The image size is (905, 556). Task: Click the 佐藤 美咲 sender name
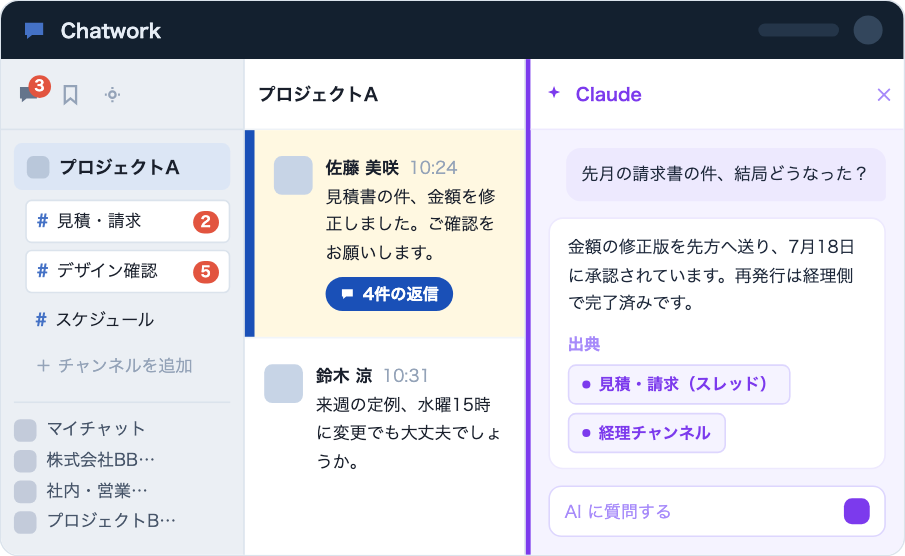point(362,168)
